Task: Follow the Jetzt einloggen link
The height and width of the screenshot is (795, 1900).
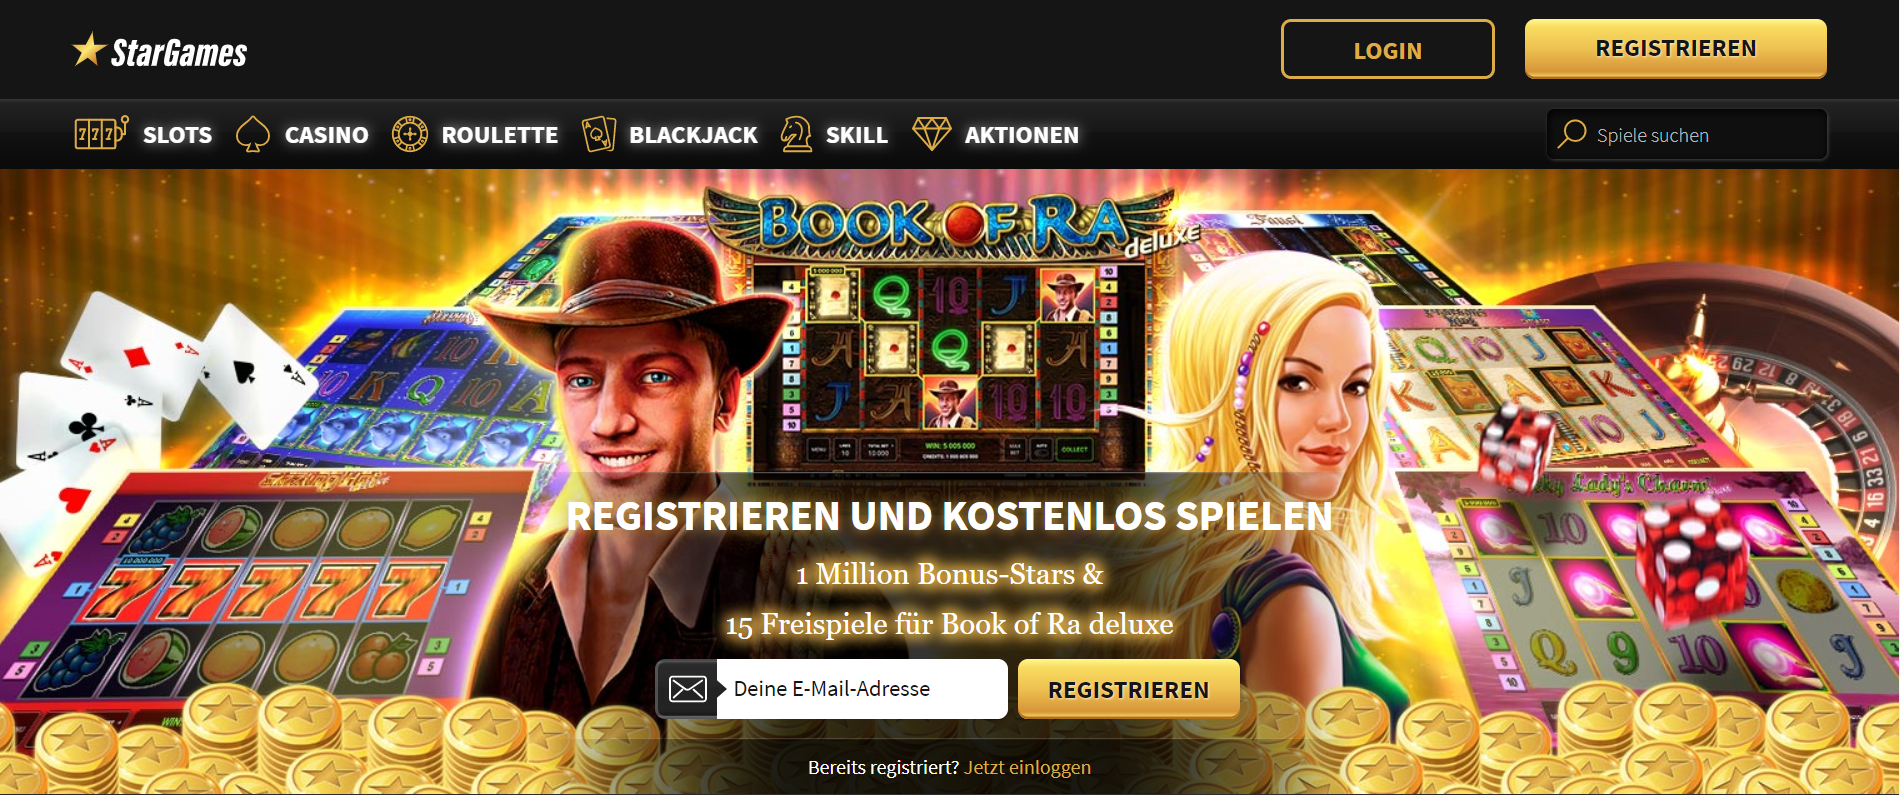Action: pyautogui.click(x=1027, y=767)
